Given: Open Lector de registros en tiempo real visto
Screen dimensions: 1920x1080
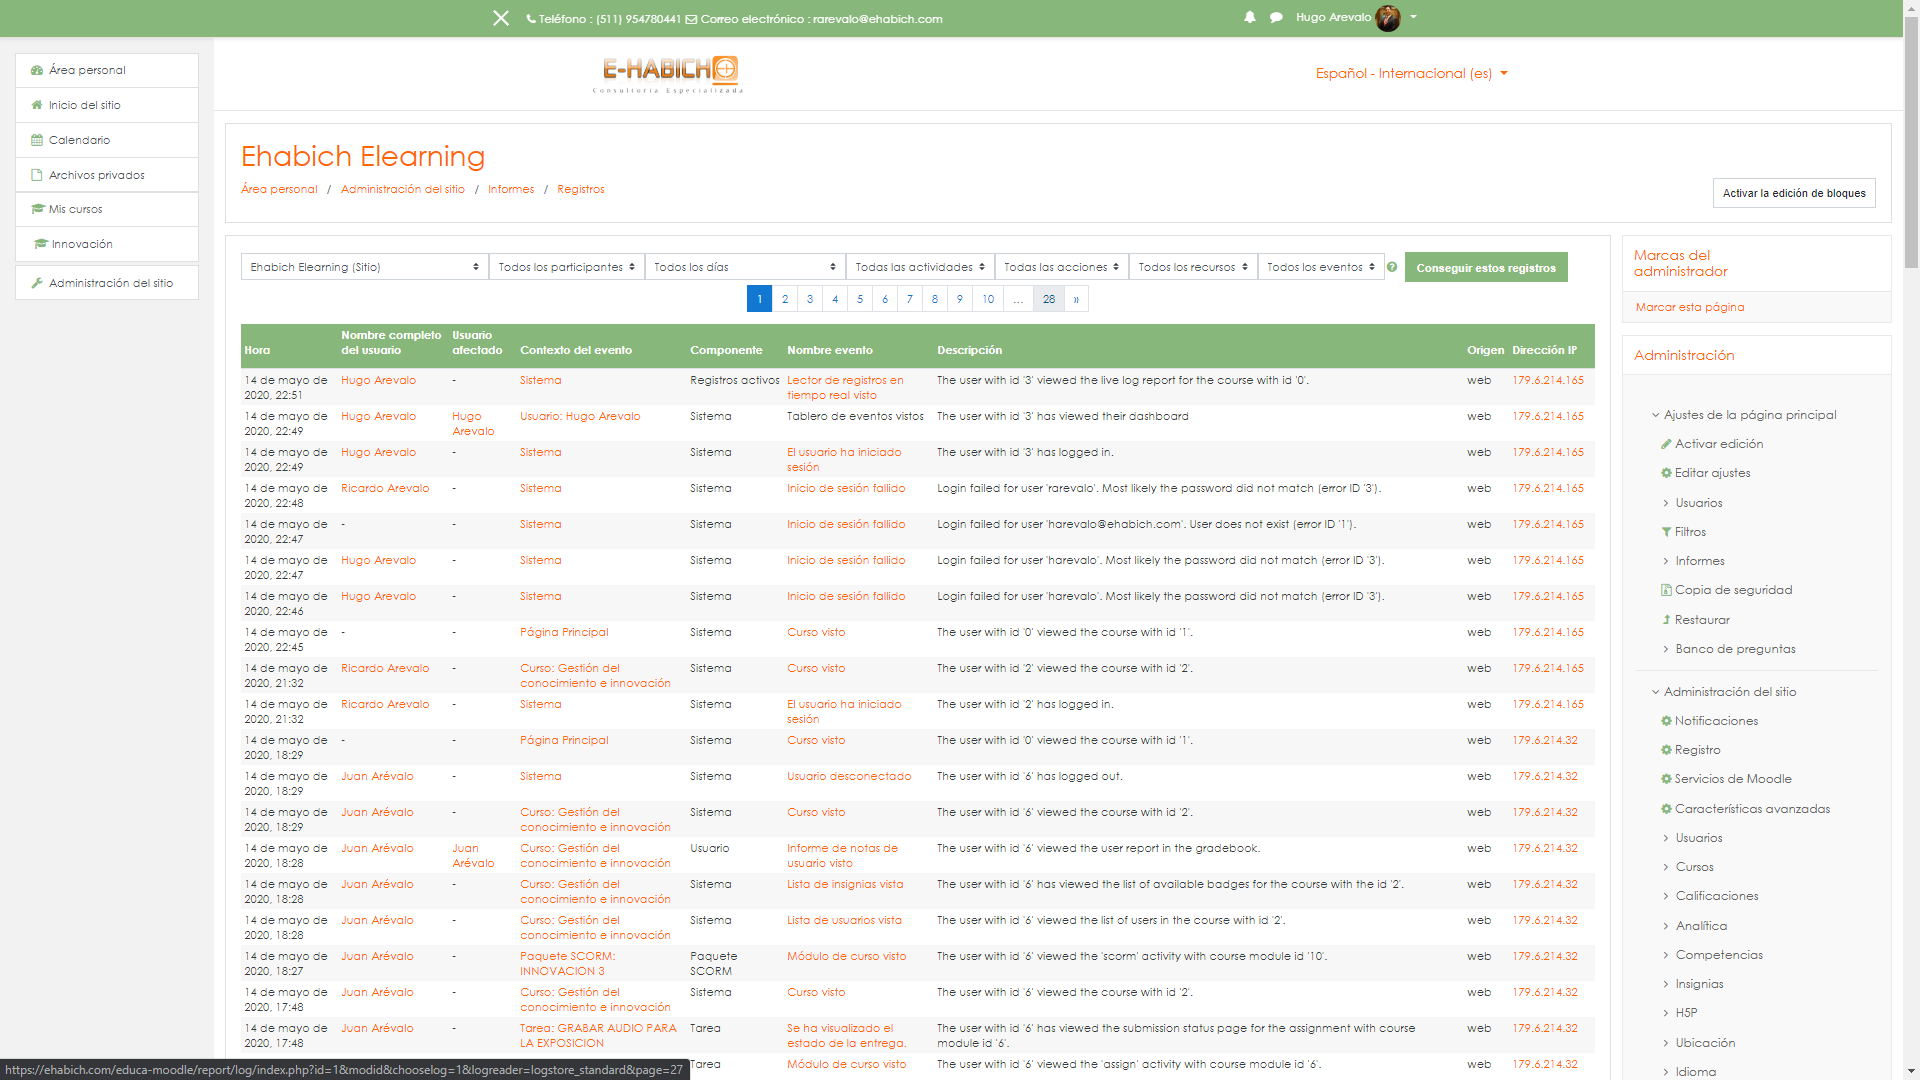Looking at the screenshot, I should pyautogui.click(x=845, y=388).
